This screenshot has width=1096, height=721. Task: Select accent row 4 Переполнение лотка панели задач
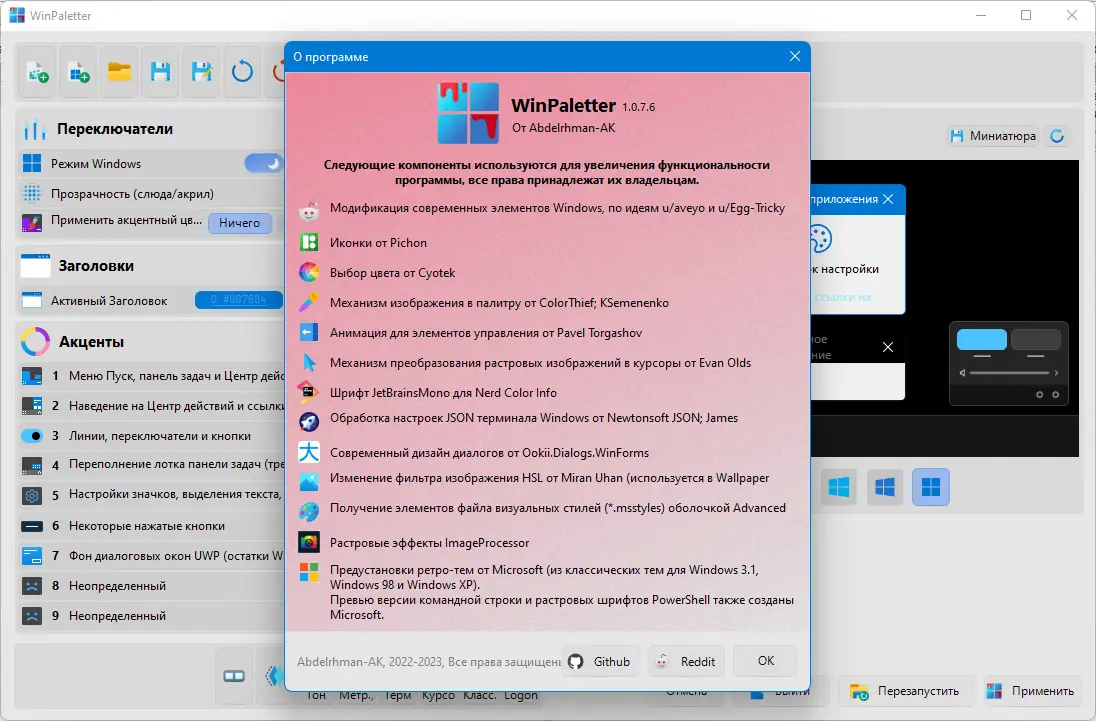pos(151,465)
